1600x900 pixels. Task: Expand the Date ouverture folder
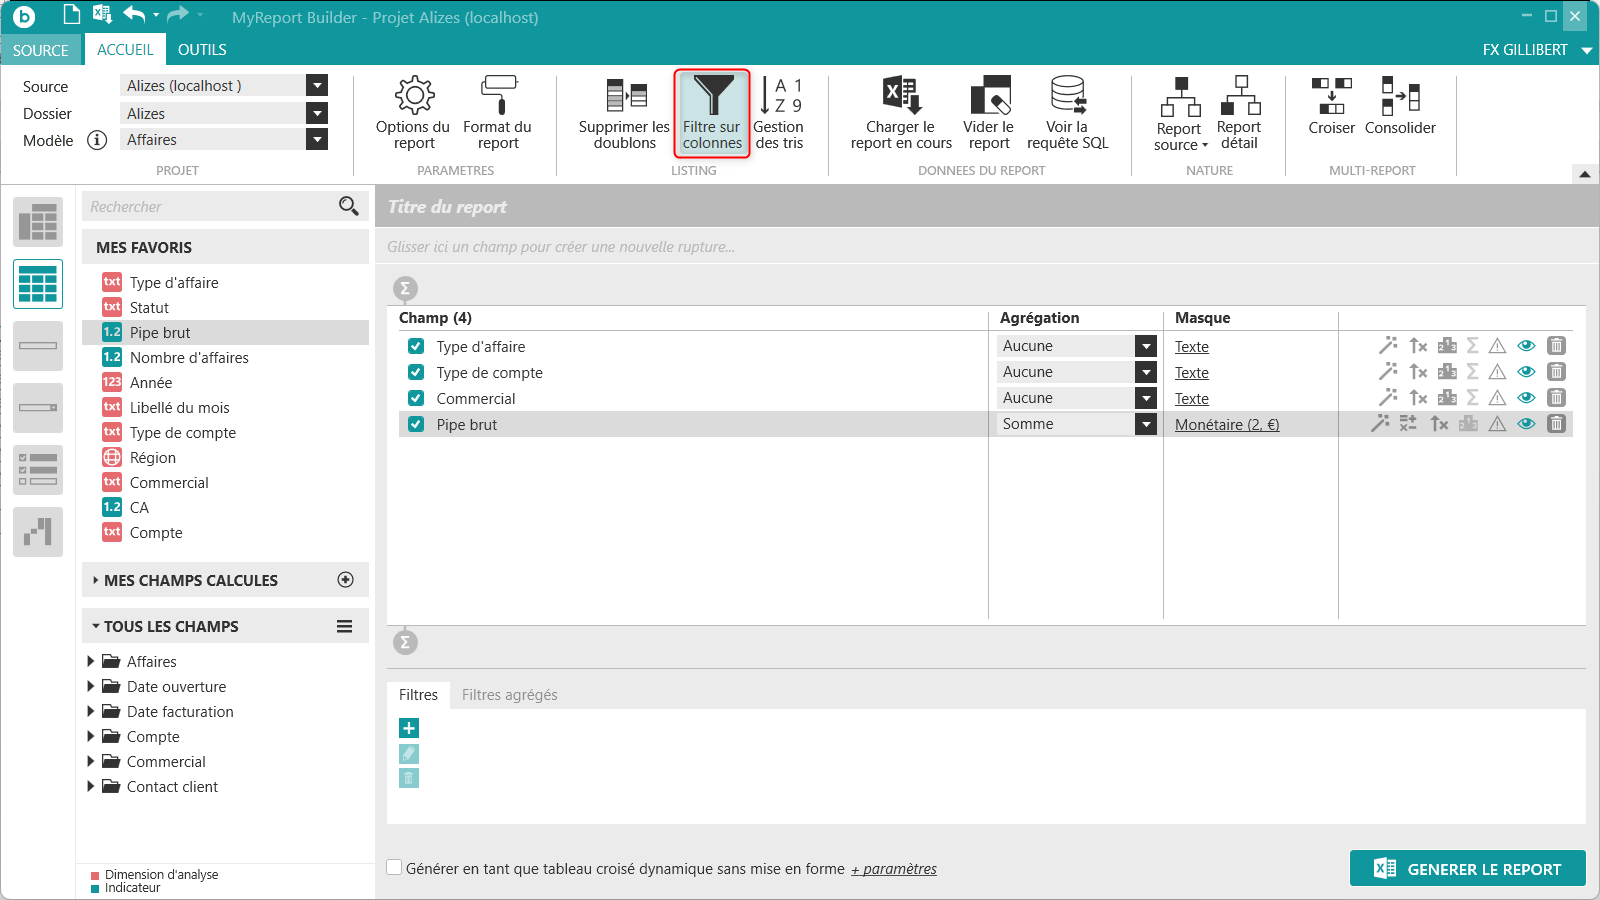point(91,687)
